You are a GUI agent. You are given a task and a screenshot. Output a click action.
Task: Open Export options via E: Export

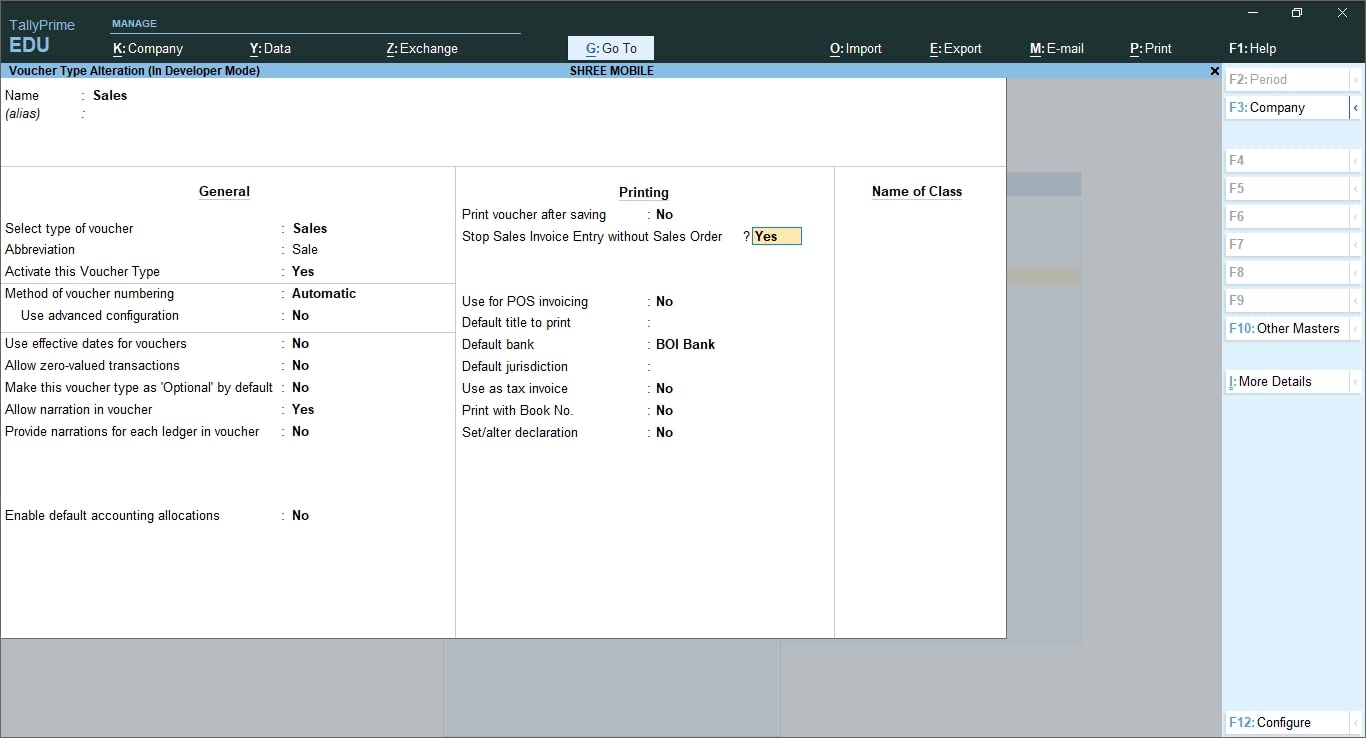[954, 47]
